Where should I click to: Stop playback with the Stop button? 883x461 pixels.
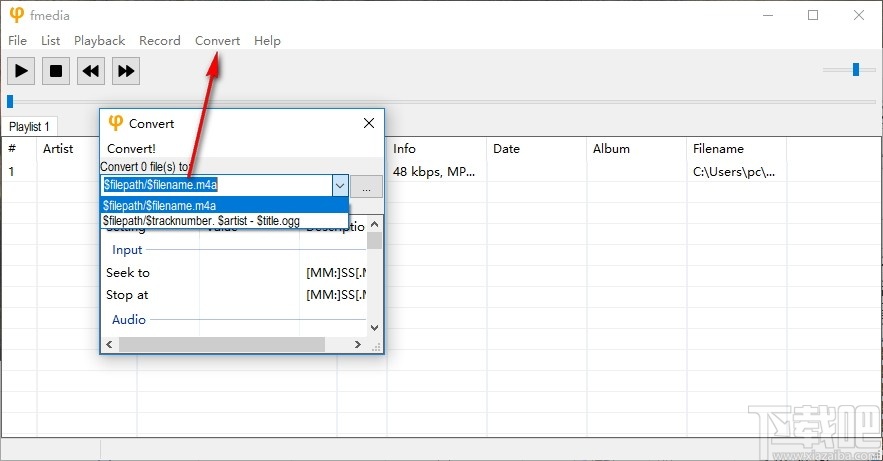point(56,71)
